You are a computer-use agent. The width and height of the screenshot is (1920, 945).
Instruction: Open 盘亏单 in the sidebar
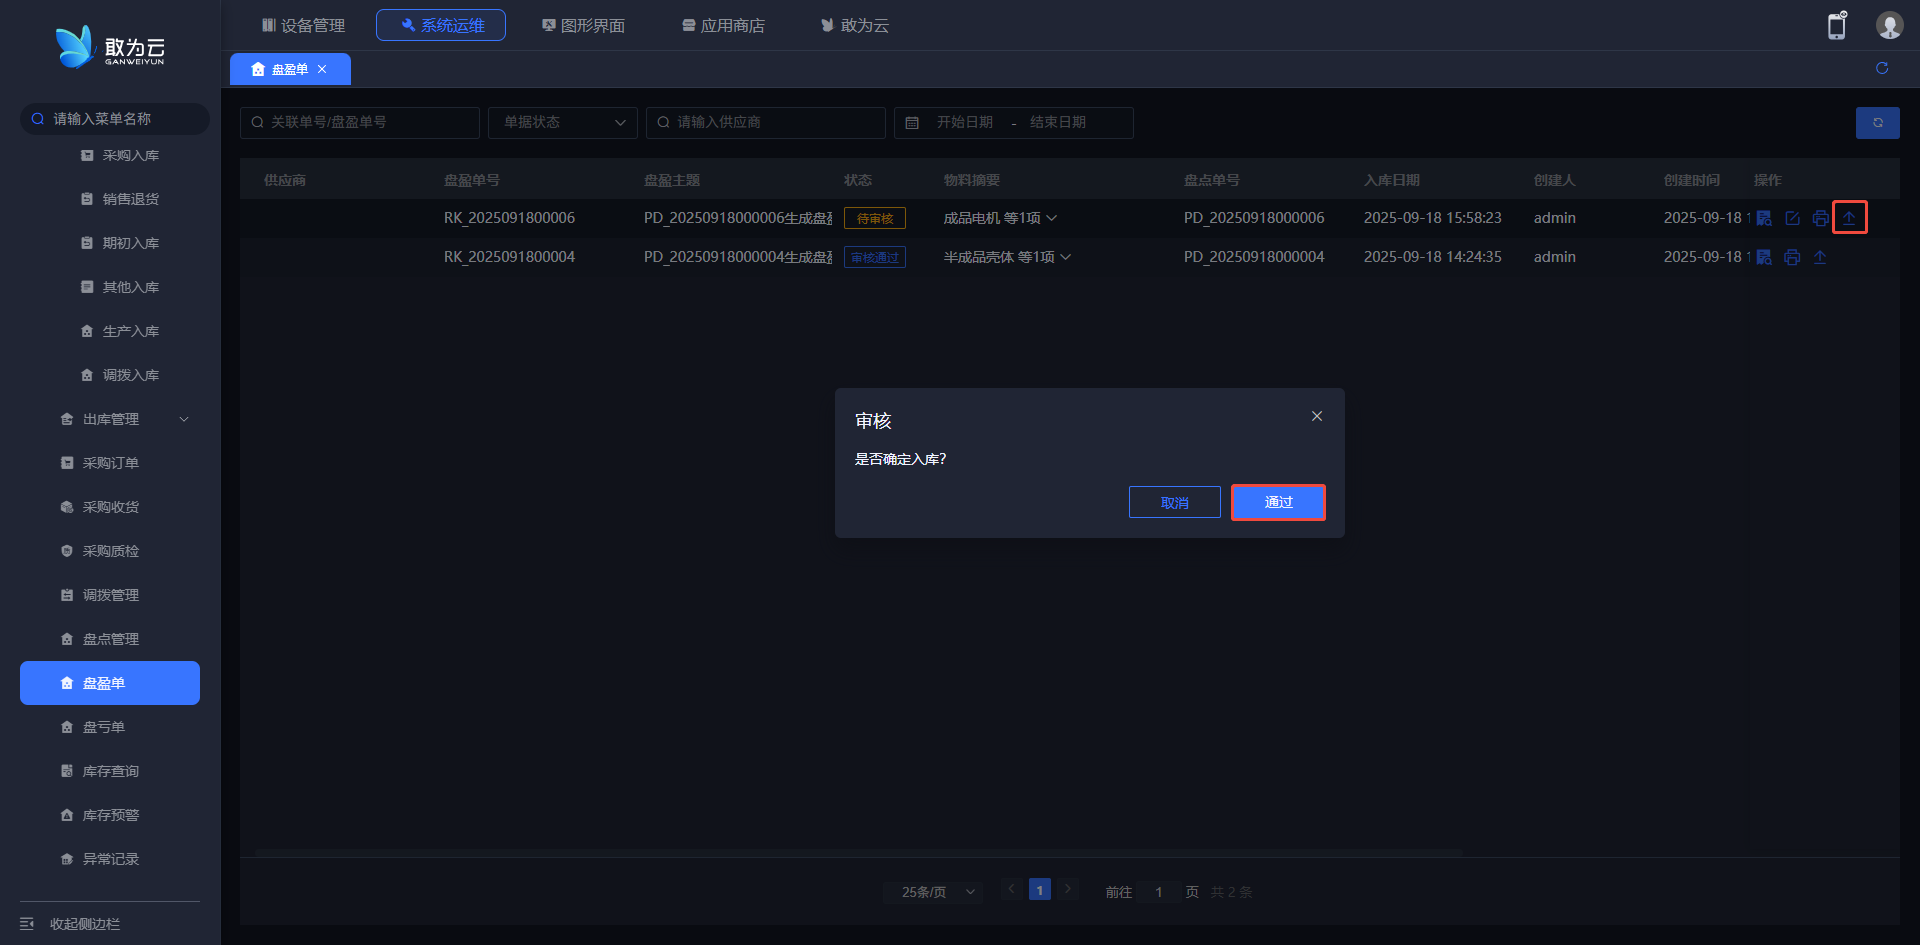click(110, 727)
